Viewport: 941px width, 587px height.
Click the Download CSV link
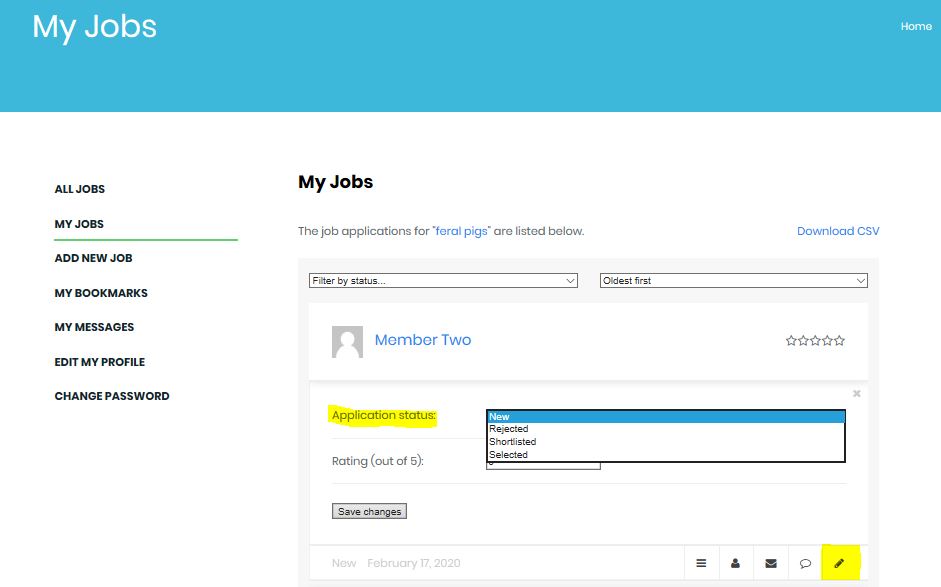[x=838, y=231]
